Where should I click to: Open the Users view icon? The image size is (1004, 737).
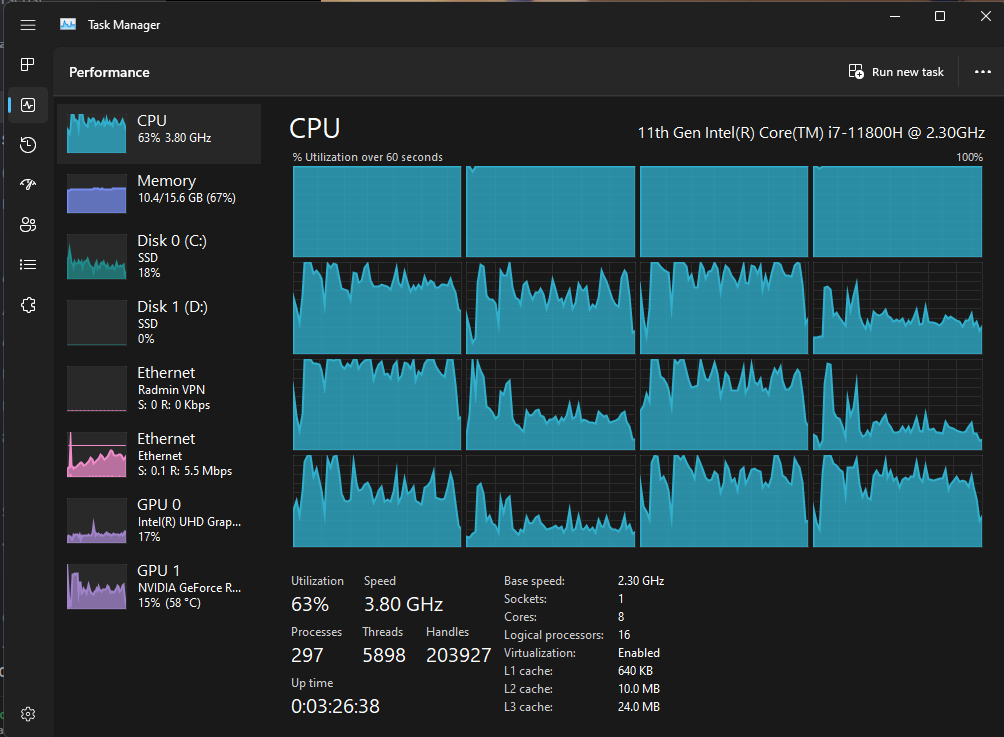click(x=27, y=224)
